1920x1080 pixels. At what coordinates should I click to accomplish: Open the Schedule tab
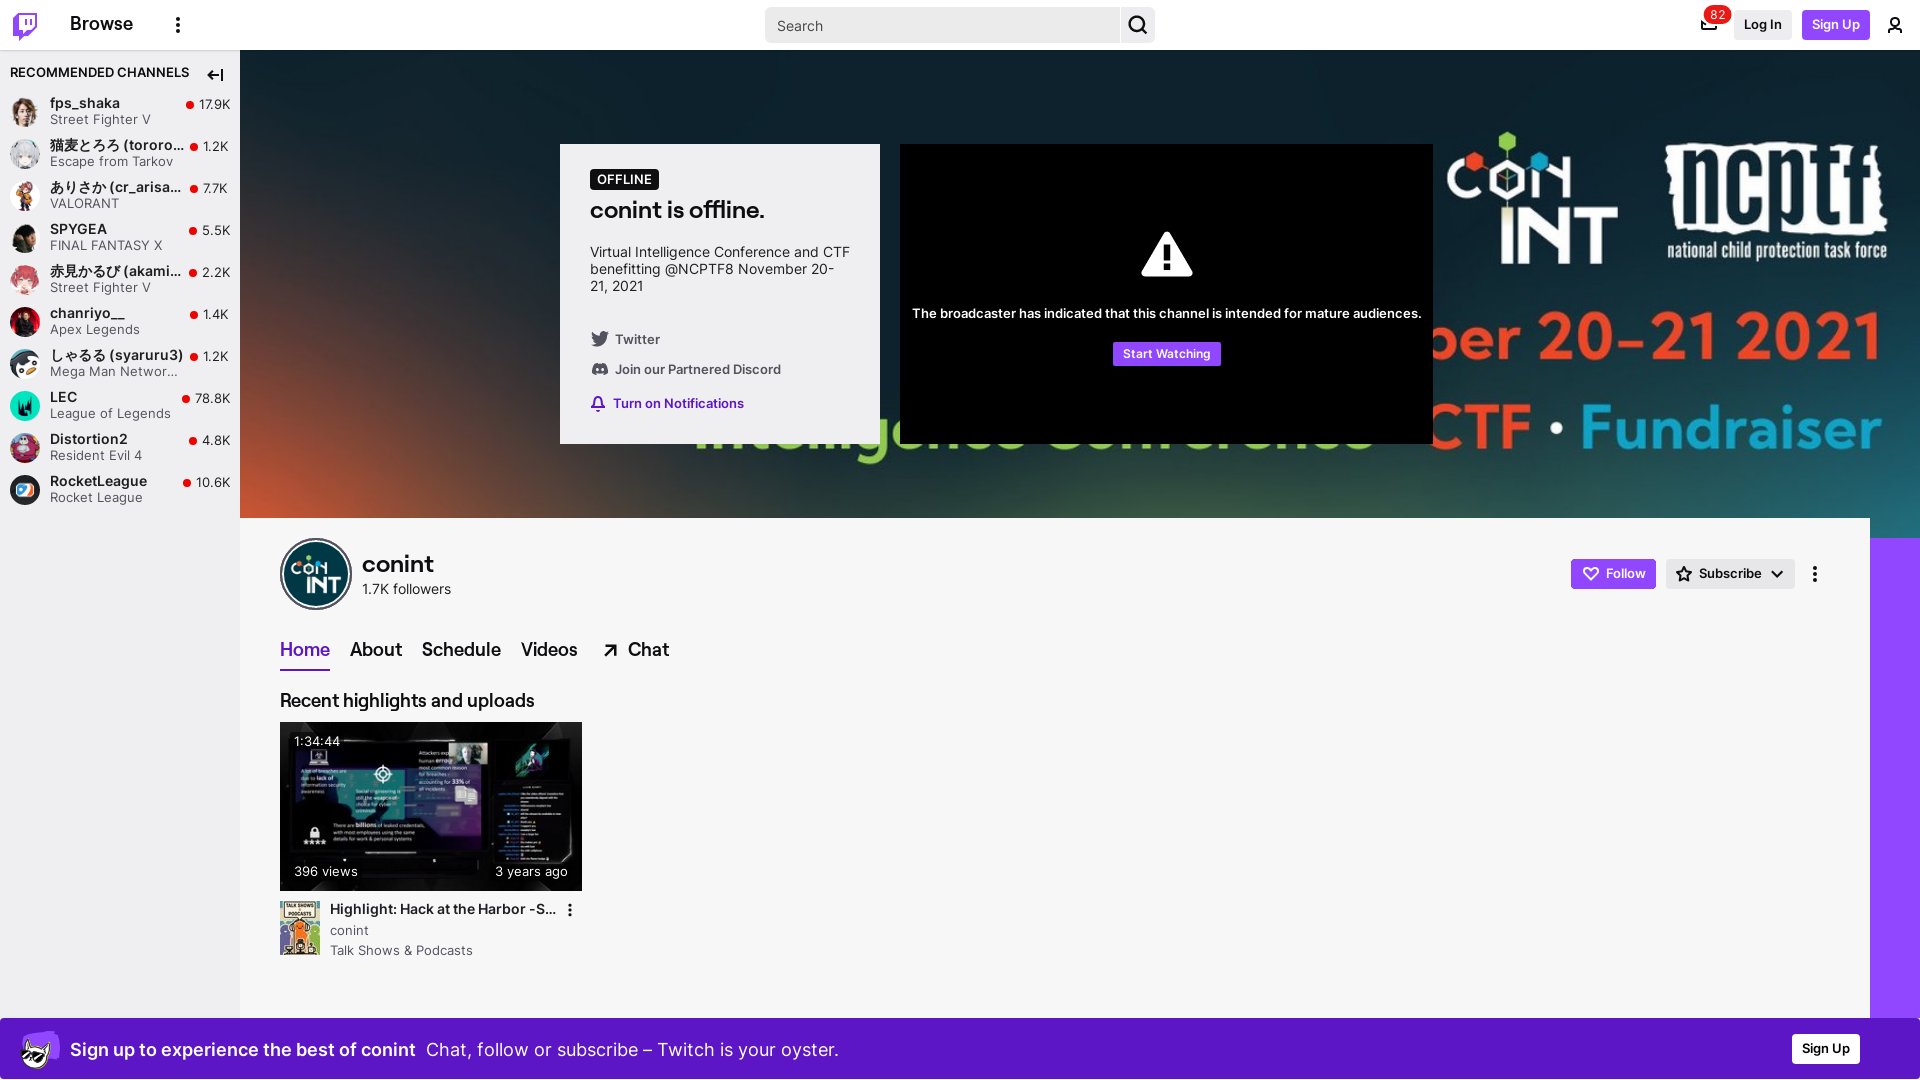click(x=461, y=650)
